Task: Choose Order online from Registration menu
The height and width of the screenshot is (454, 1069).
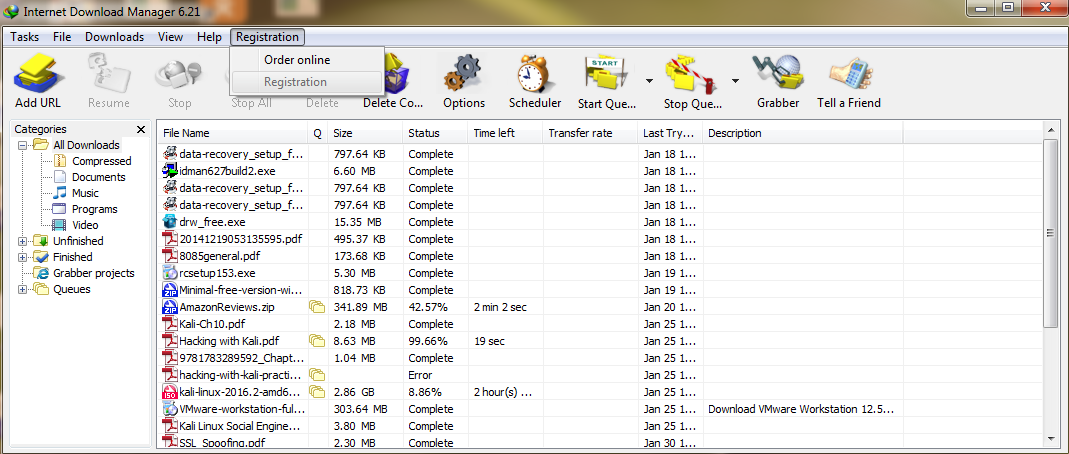Action: 307,60
